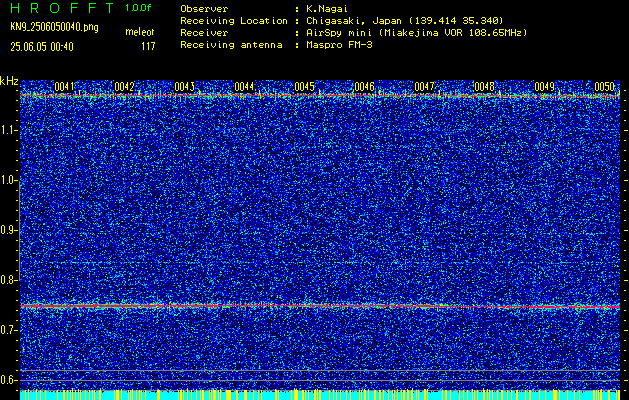Click time marker 0046

[364, 87]
